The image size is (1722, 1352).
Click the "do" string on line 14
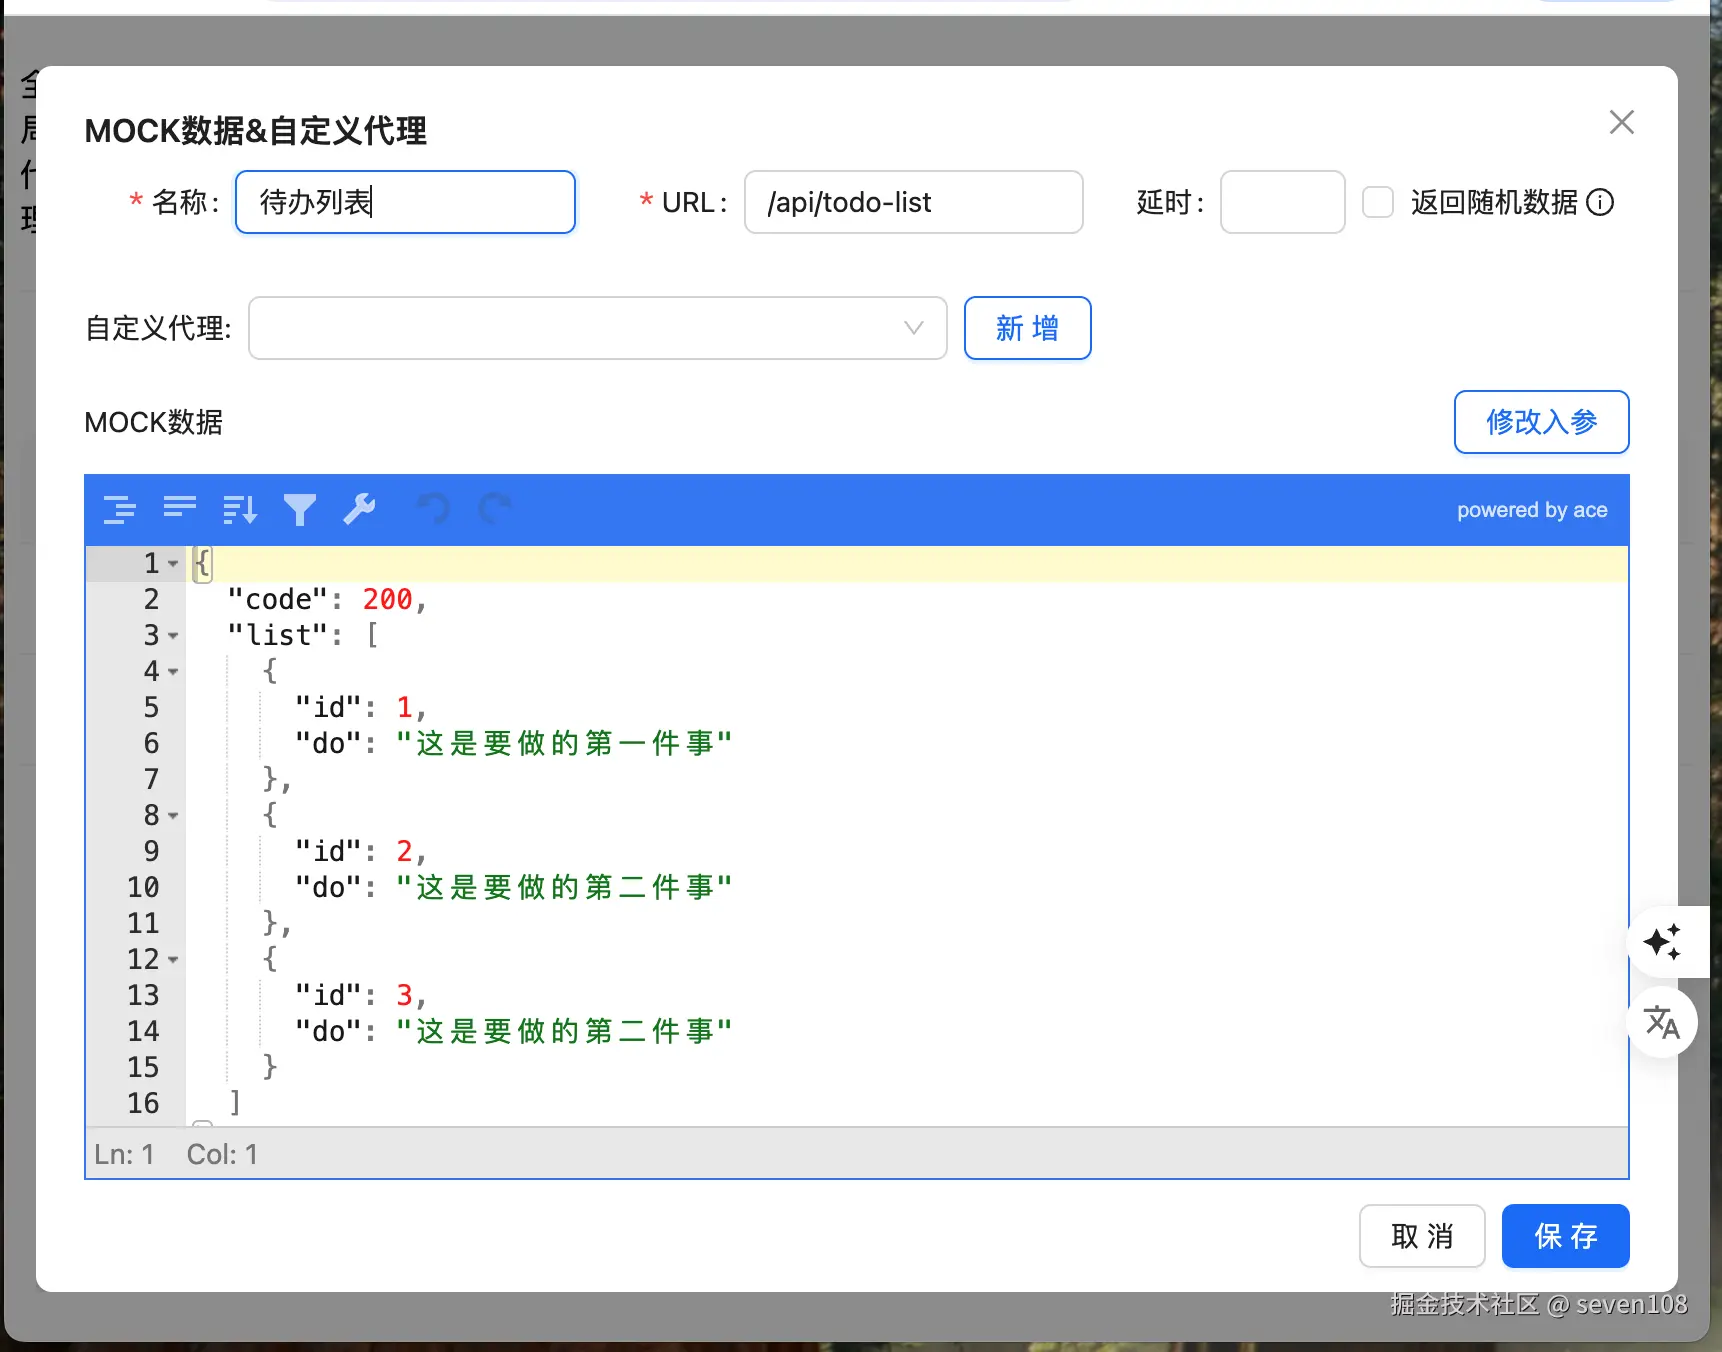564,1032
